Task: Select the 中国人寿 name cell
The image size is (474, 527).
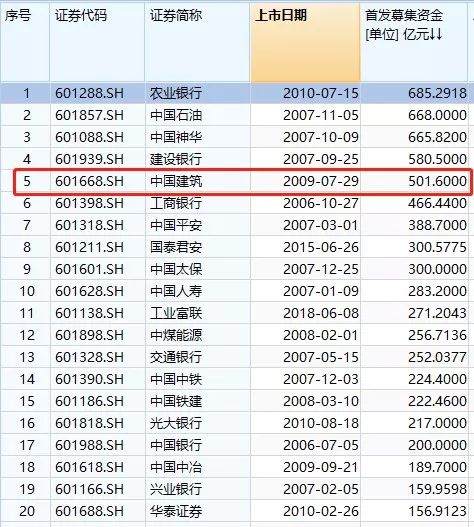Action: [x=176, y=291]
